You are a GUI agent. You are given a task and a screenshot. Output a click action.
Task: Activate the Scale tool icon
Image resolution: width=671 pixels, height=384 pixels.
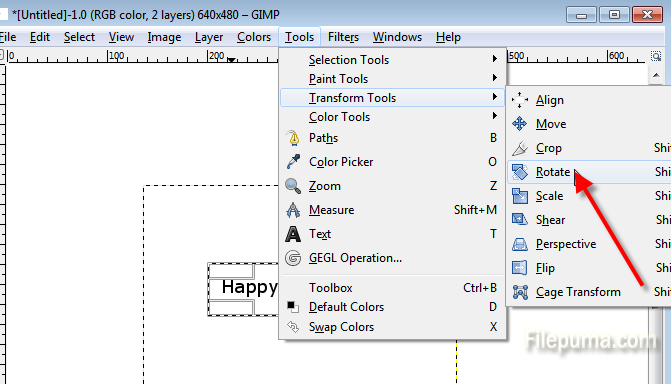(x=520, y=196)
